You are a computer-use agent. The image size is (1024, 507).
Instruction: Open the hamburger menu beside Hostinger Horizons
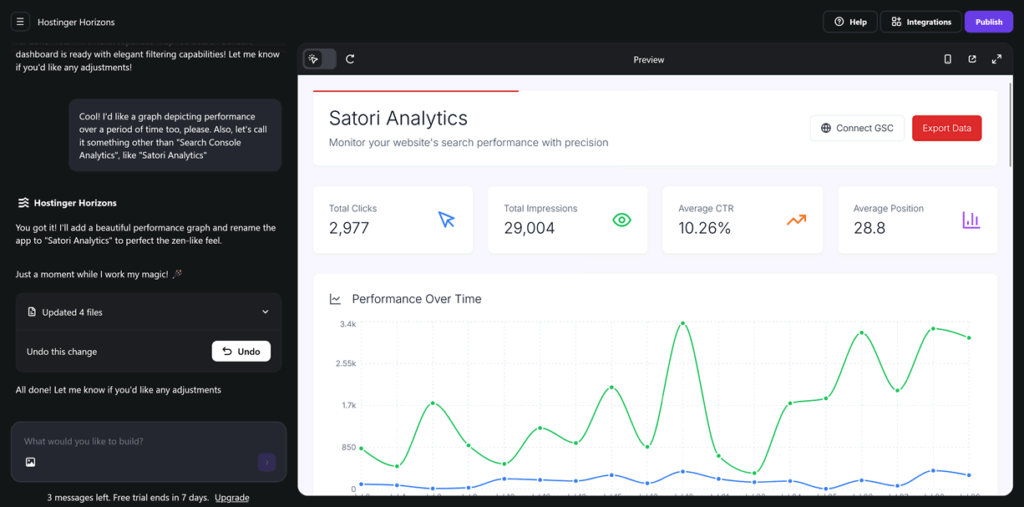pyautogui.click(x=20, y=22)
